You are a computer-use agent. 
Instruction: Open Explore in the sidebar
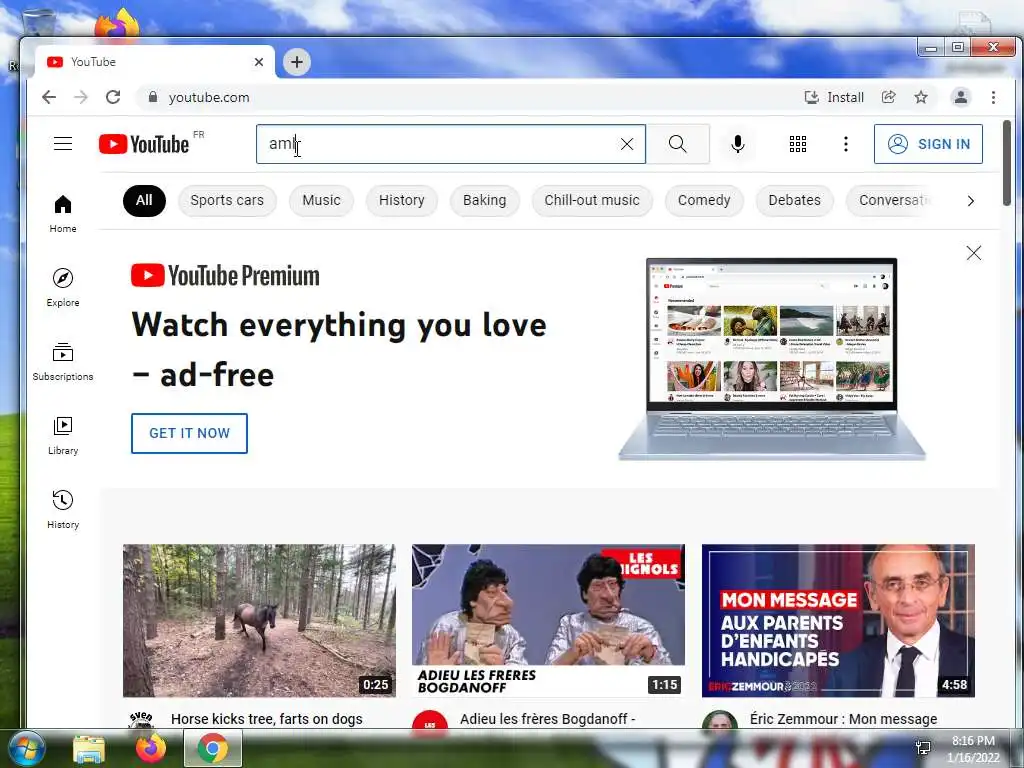click(63, 287)
